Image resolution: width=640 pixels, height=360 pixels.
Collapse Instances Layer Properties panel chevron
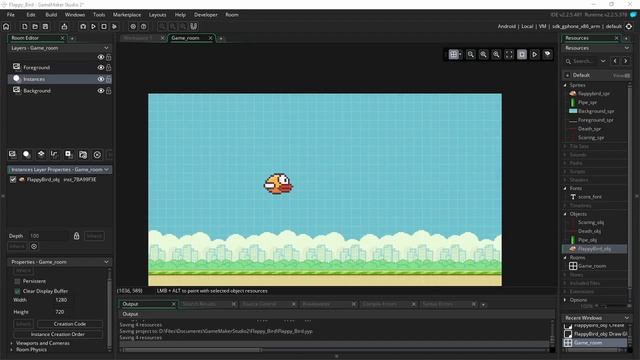click(106, 169)
